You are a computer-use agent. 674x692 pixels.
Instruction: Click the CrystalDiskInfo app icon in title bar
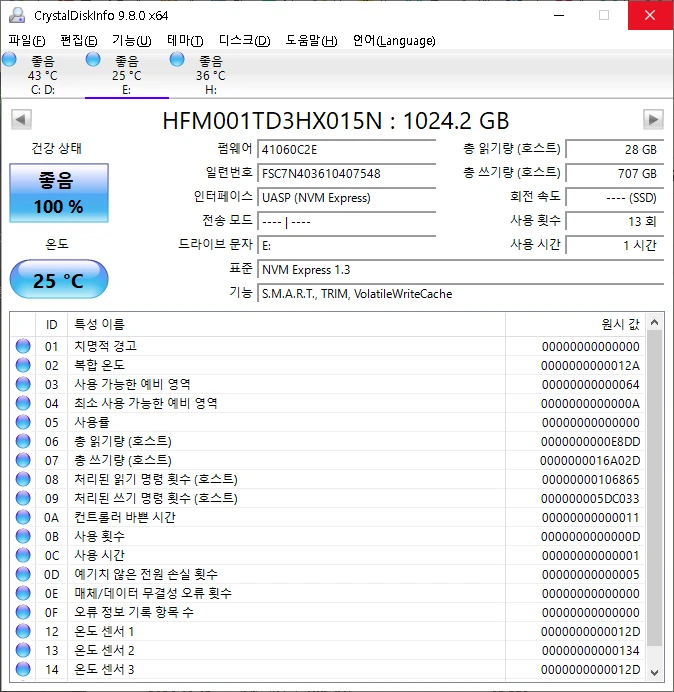click(17, 15)
